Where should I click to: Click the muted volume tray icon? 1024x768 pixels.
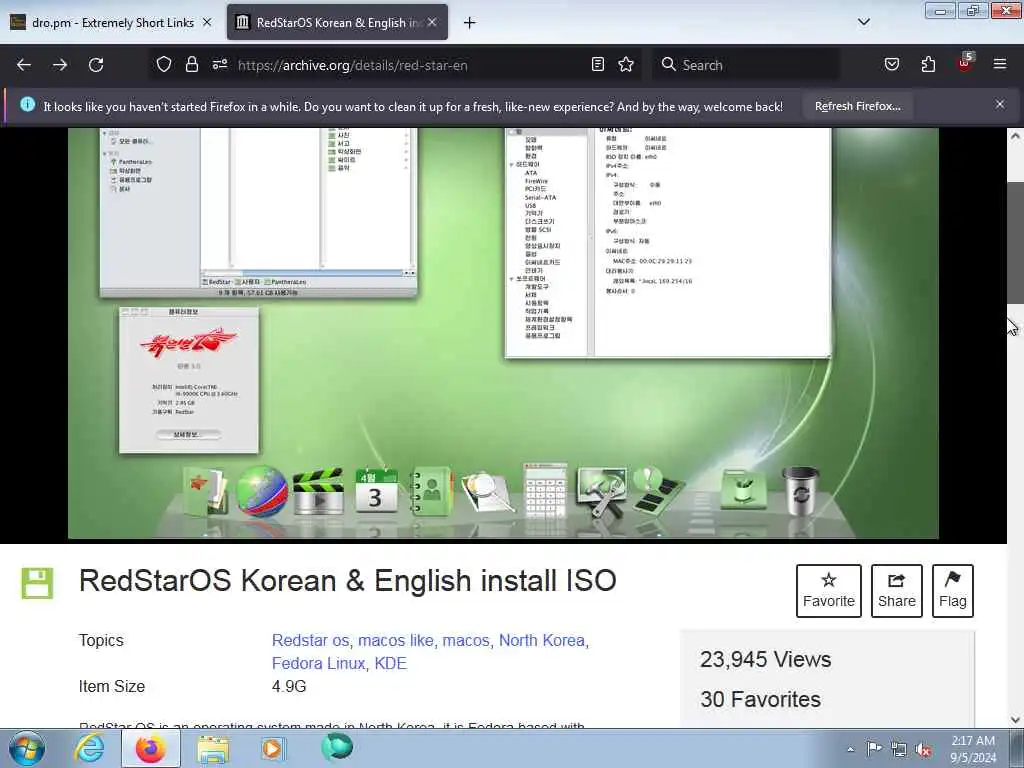click(x=923, y=750)
